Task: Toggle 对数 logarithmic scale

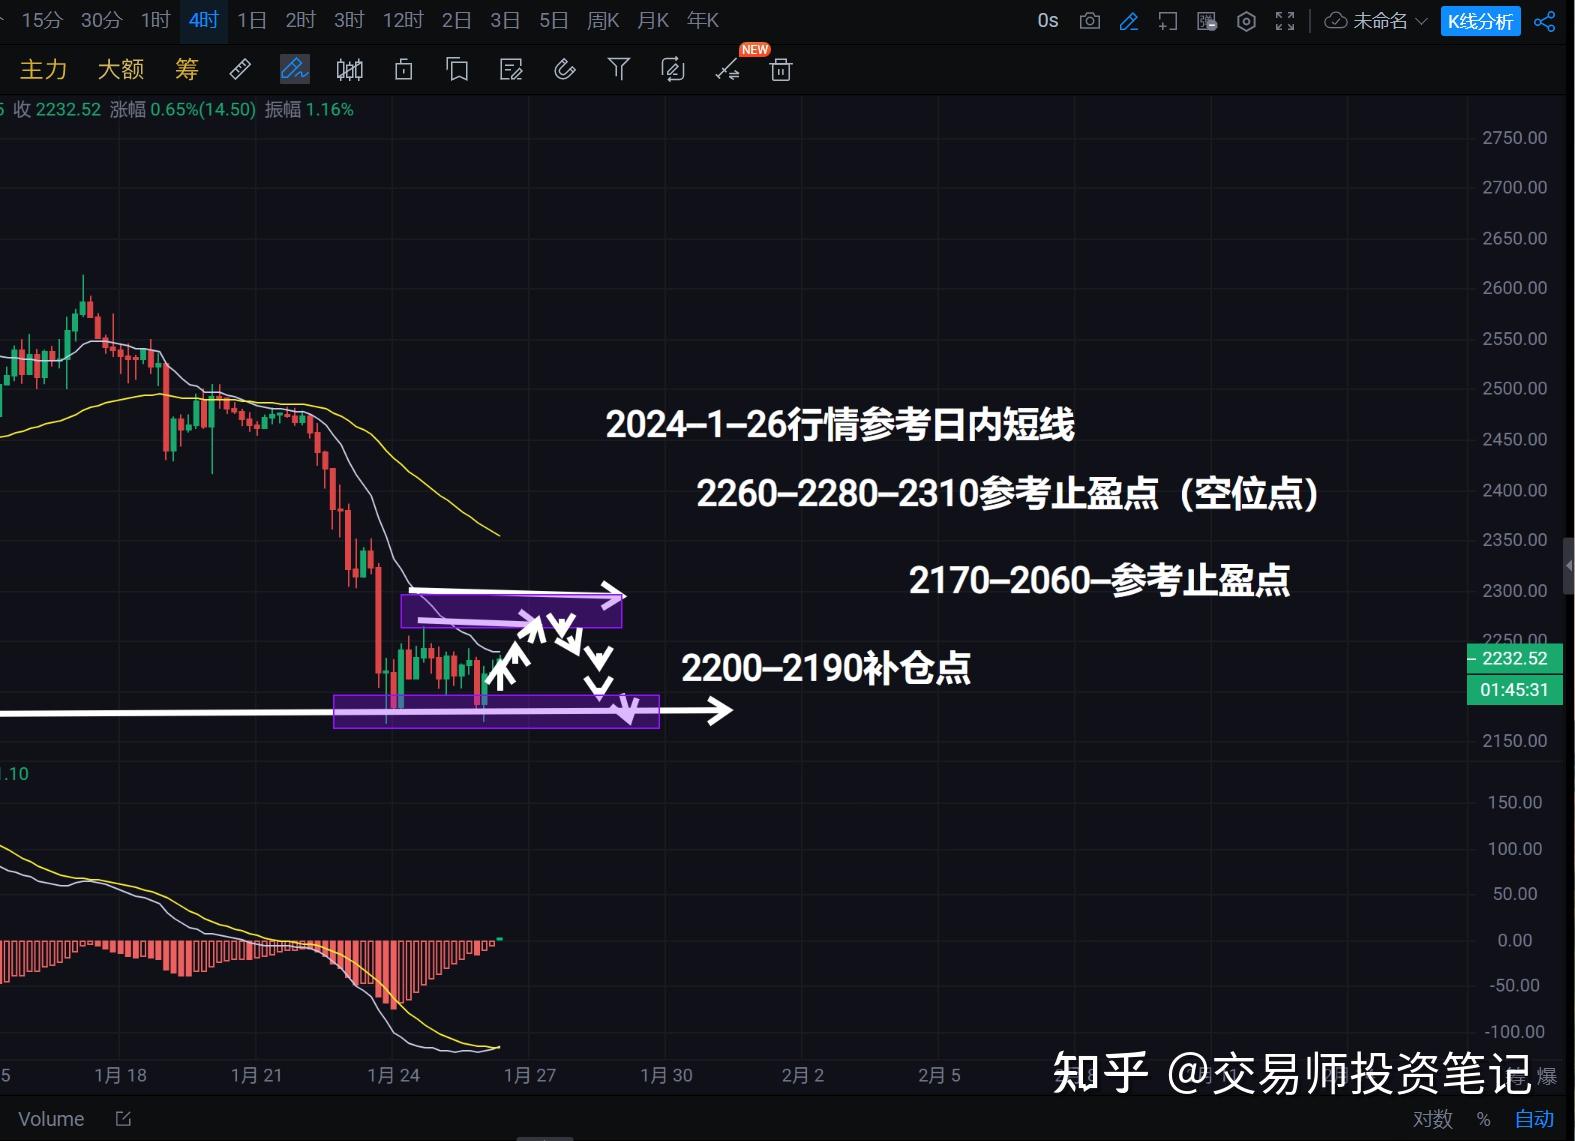Action: pos(1432,1119)
